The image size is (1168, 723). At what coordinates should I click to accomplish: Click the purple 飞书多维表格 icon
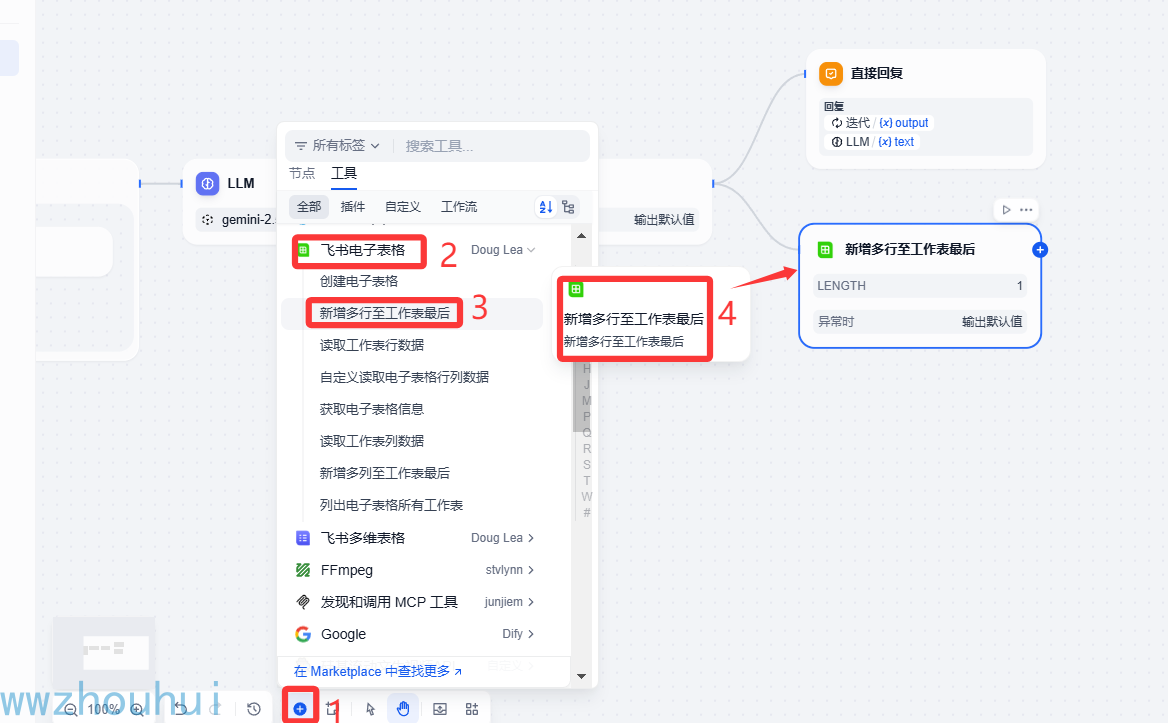(x=303, y=538)
